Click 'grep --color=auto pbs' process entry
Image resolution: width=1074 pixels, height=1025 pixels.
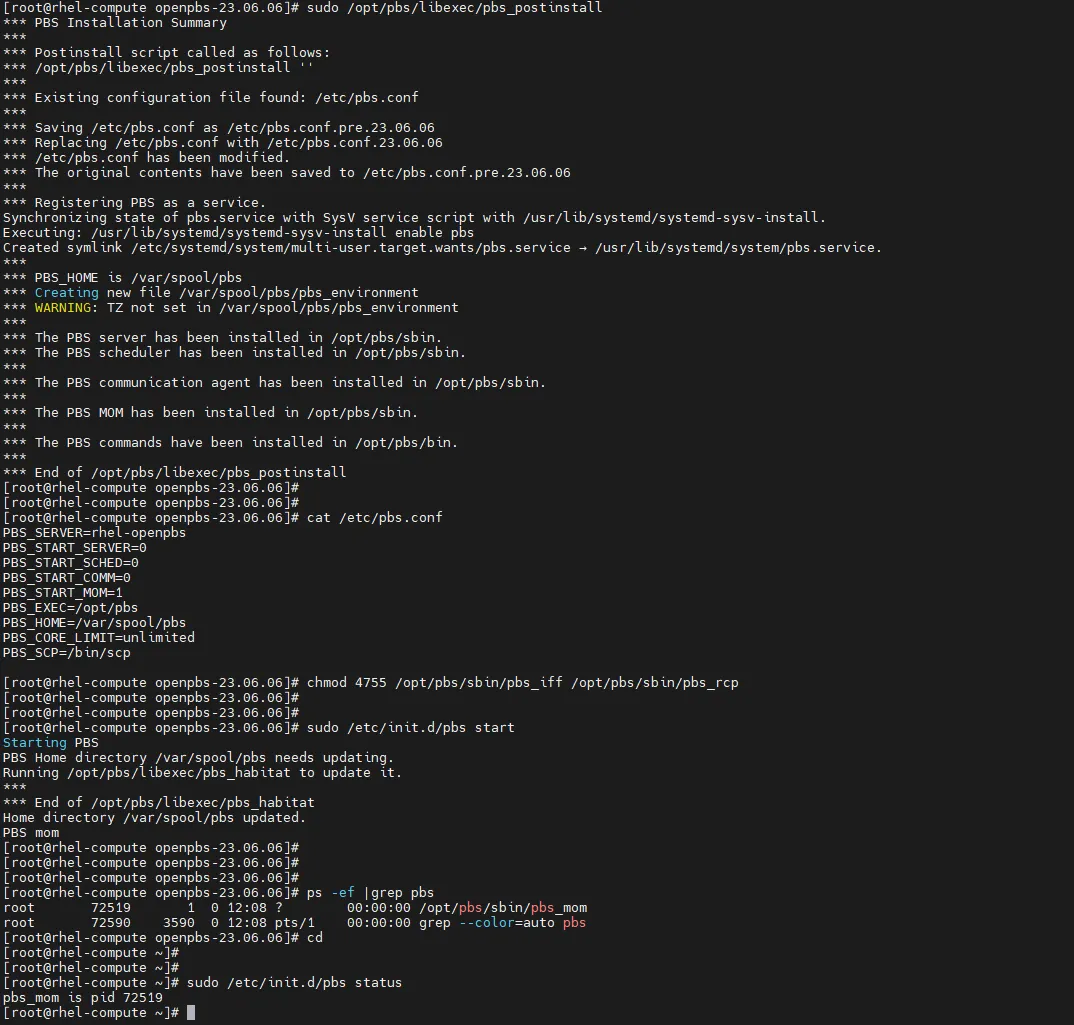(502, 923)
